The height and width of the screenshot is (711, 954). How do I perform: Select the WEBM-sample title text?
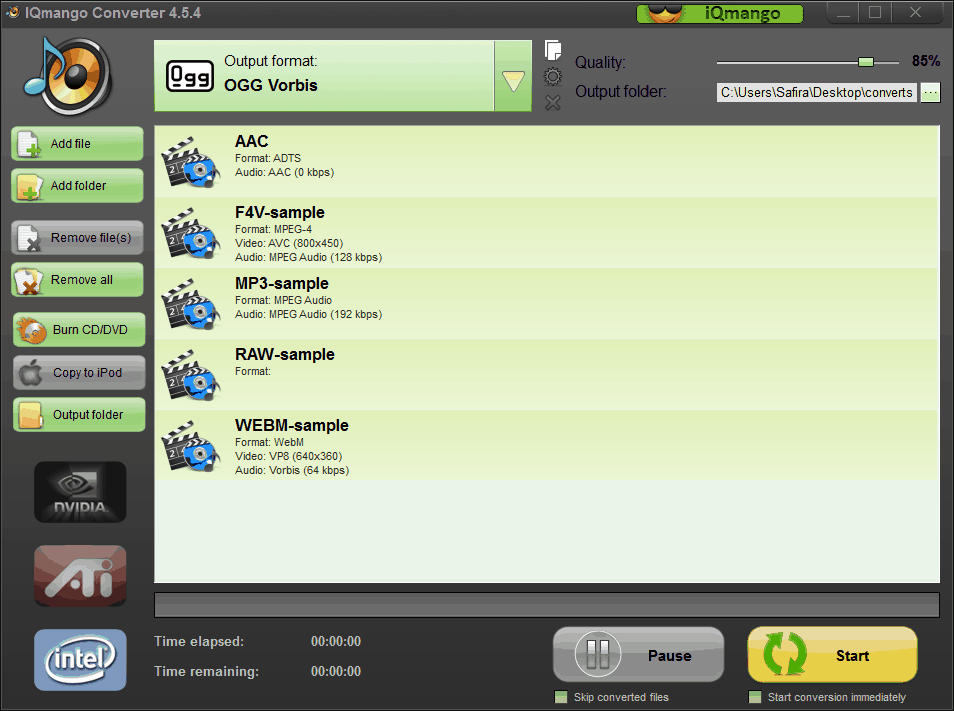292,426
